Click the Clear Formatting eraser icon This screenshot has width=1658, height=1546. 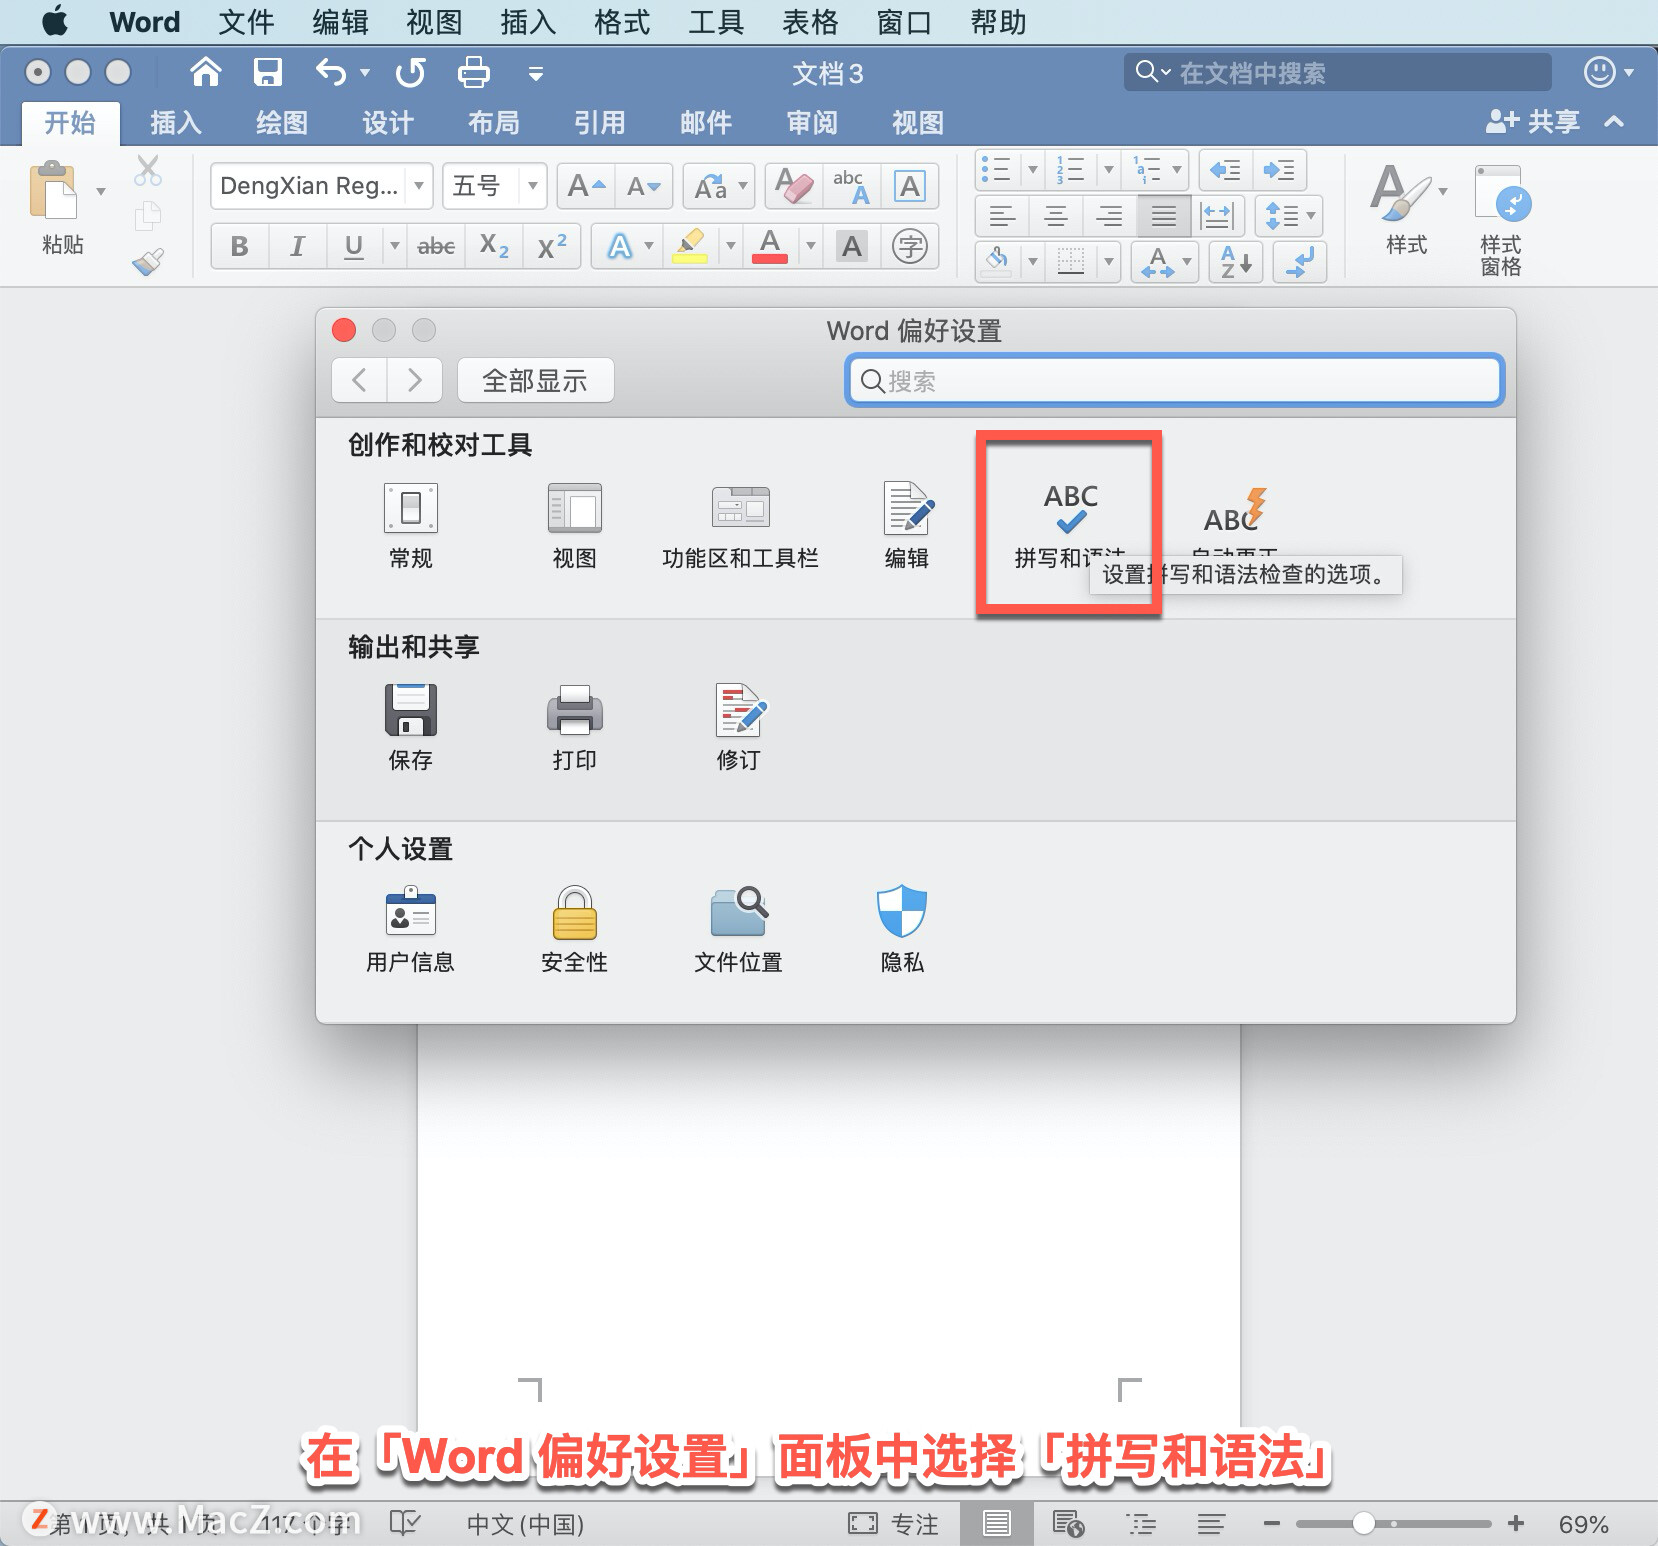(794, 186)
